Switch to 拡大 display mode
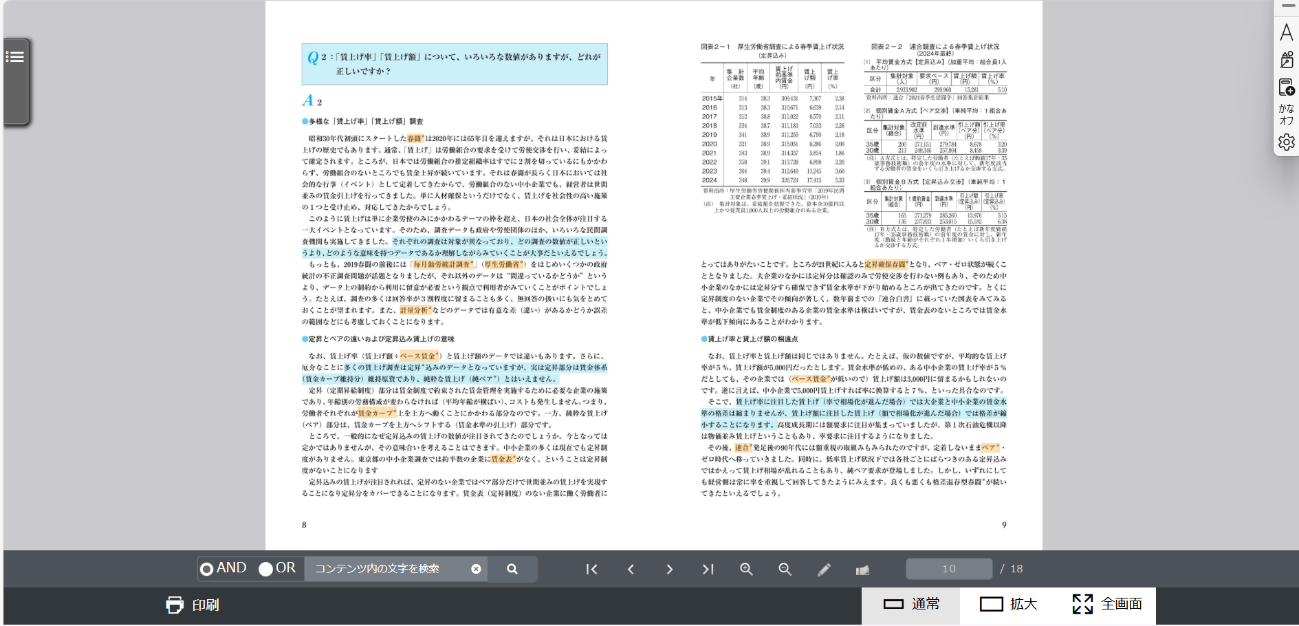The width and height of the screenshot is (1299, 626). click(1008, 605)
